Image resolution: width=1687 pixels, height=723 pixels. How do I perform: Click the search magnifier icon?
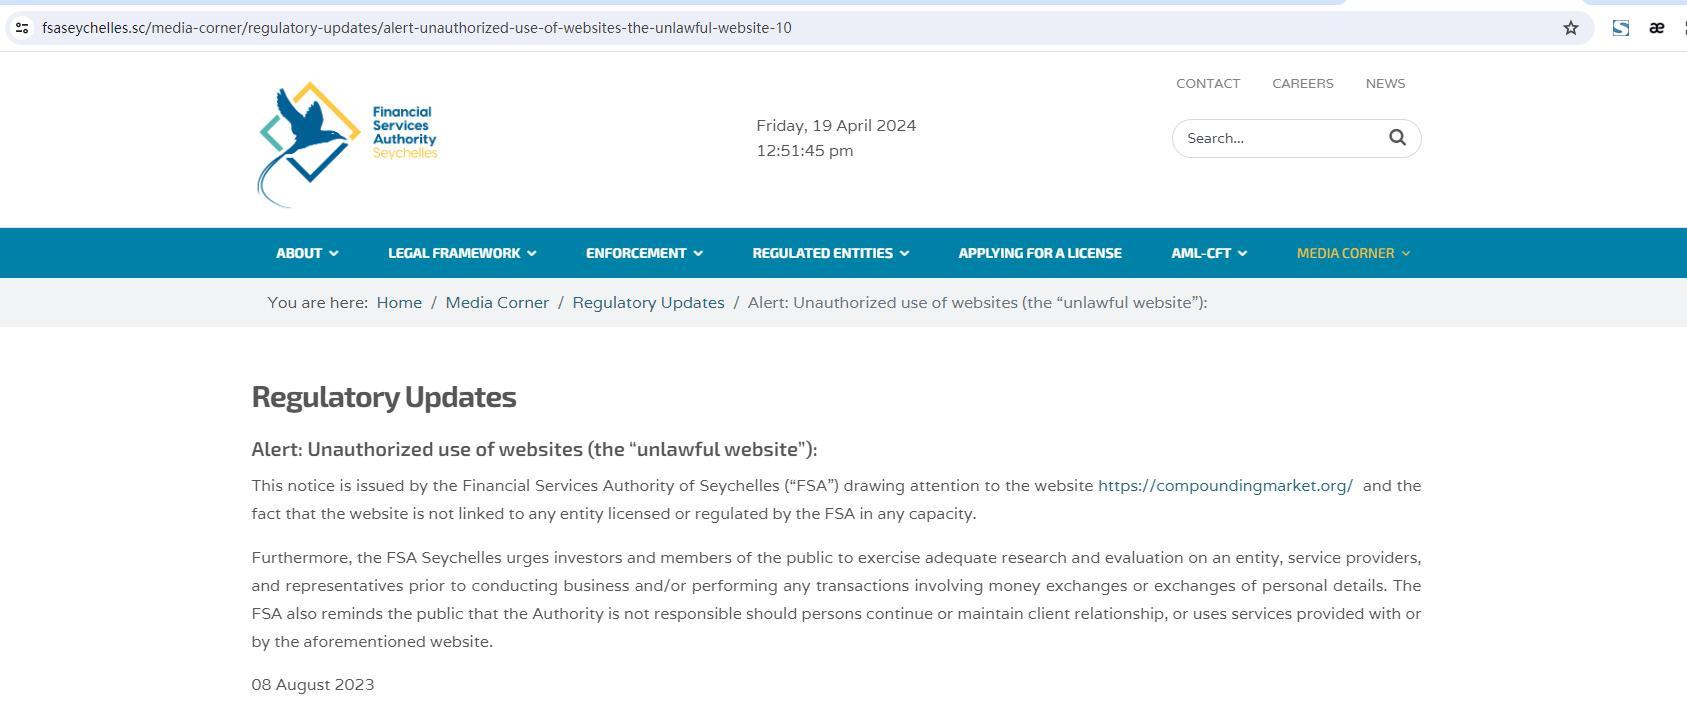tap(1397, 138)
